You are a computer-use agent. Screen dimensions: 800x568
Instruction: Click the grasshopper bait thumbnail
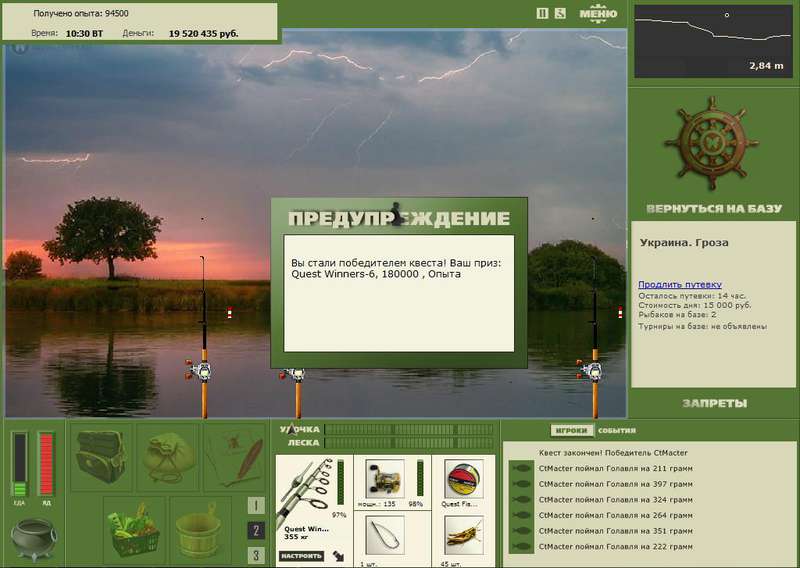pyautogui.click(x=463, y=535)
